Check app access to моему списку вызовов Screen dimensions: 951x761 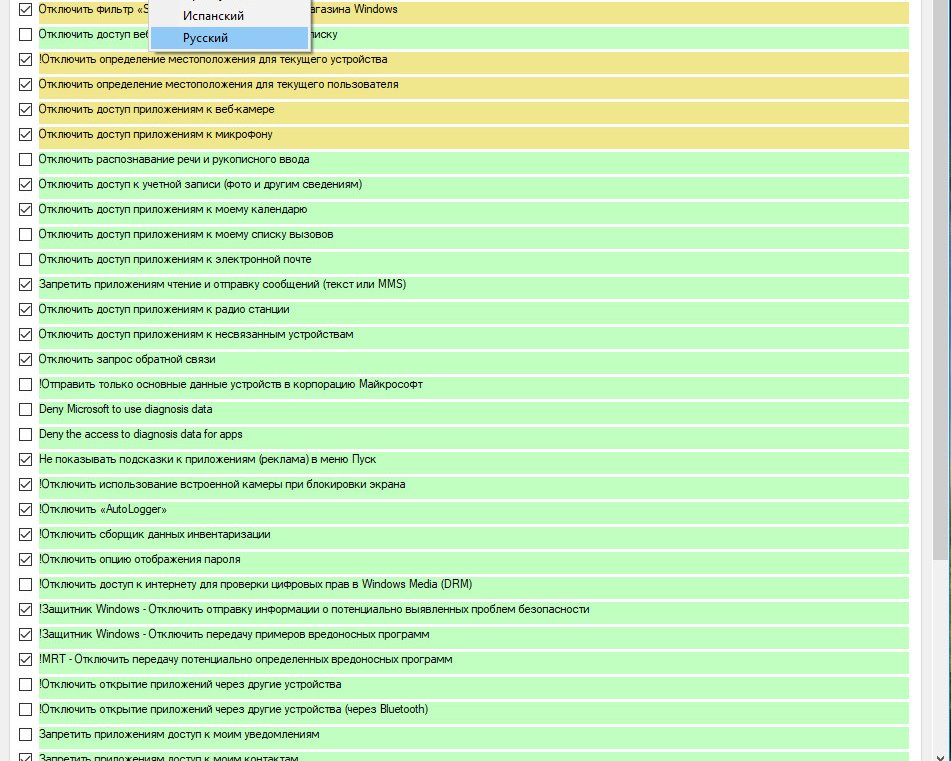(x=25, y=234)
